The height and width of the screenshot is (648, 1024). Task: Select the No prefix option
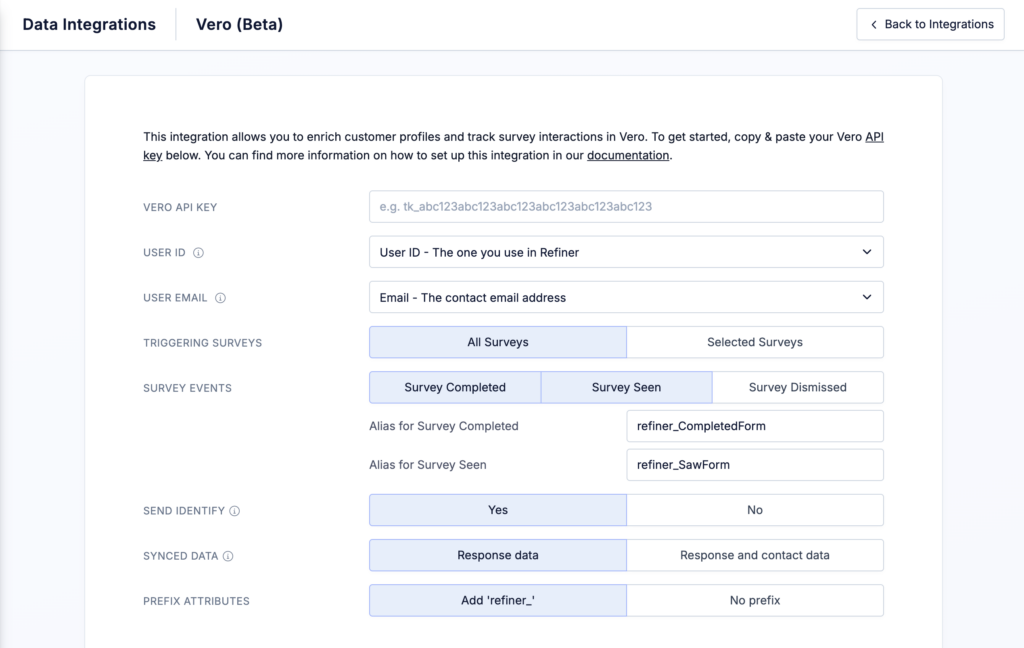coord(754,600)
